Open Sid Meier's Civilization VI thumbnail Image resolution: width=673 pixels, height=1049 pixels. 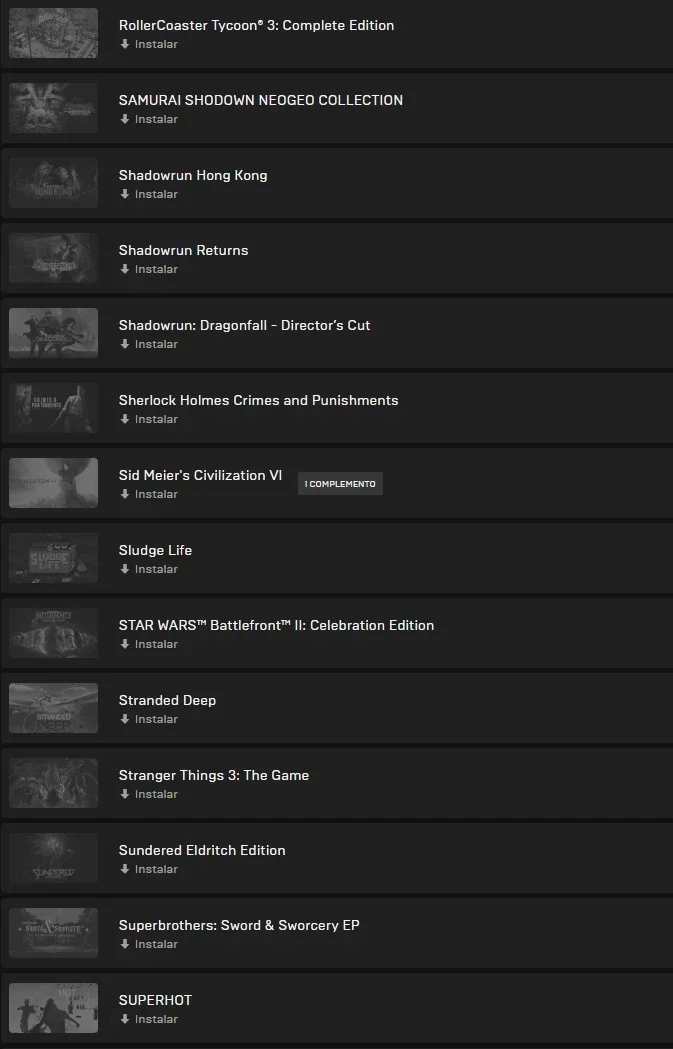coord(54,482)
